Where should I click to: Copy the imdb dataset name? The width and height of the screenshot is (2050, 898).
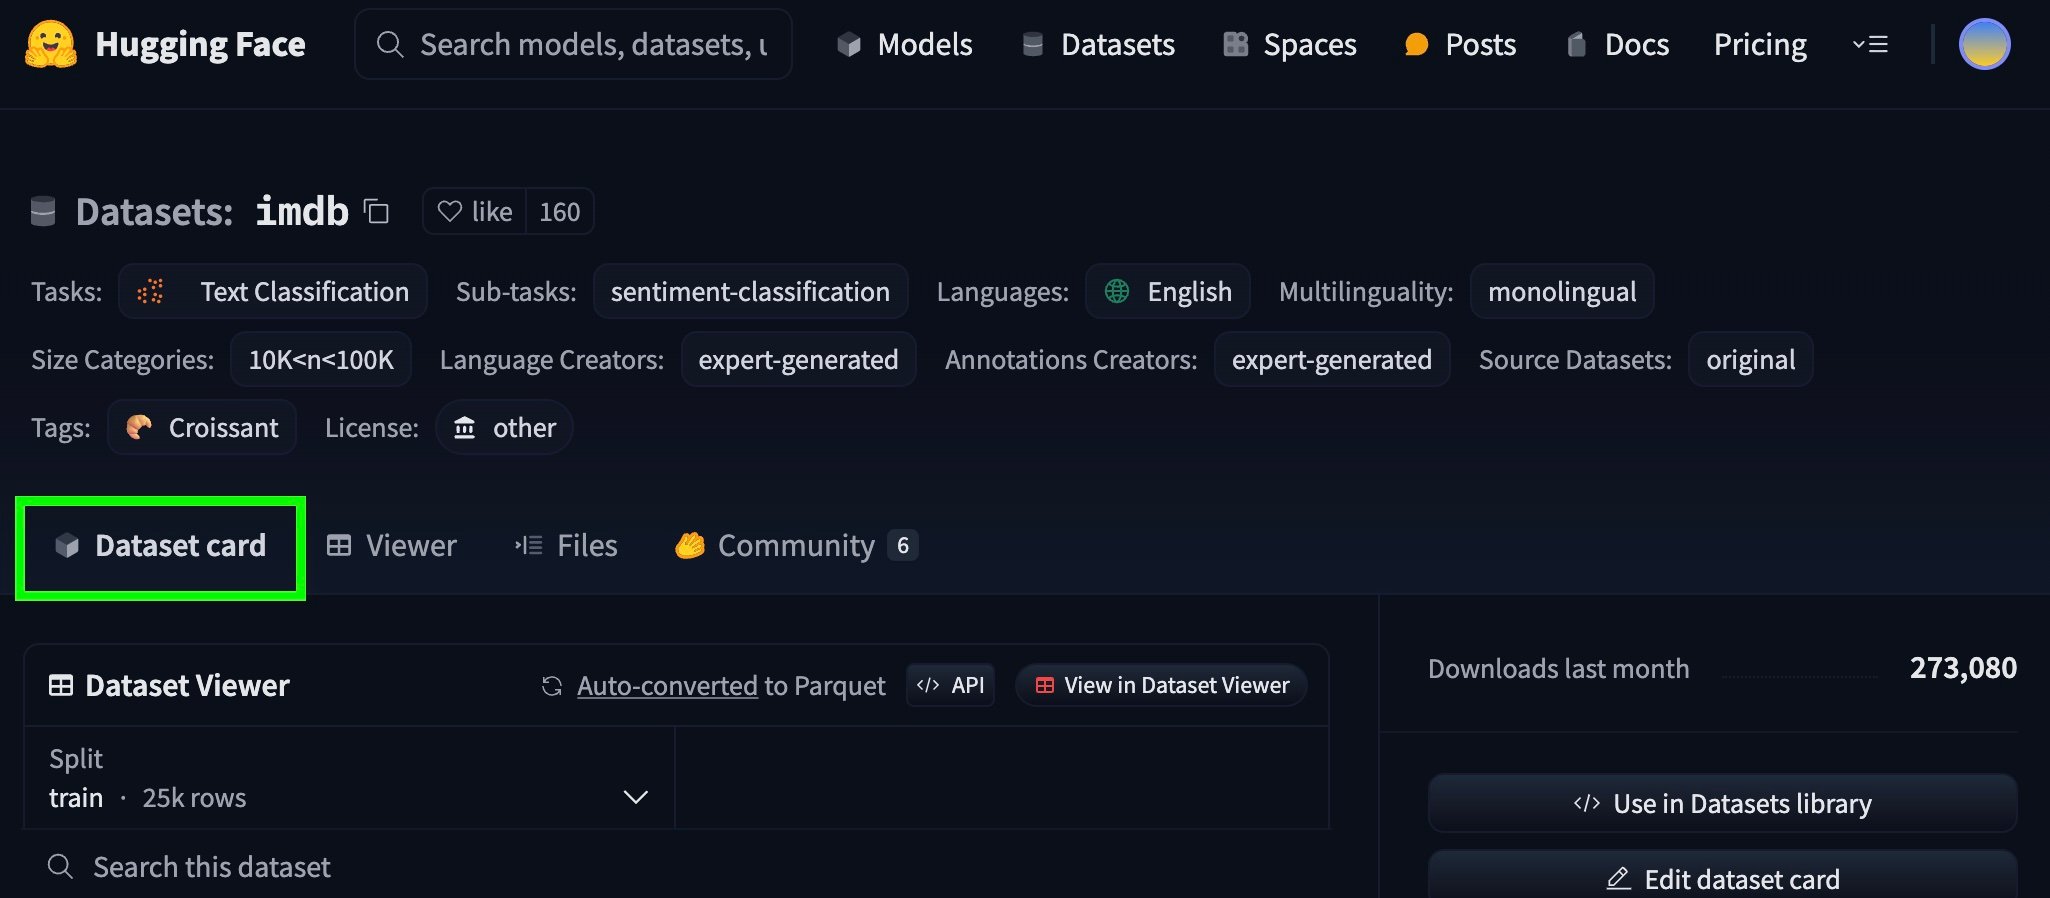[376, 212]
